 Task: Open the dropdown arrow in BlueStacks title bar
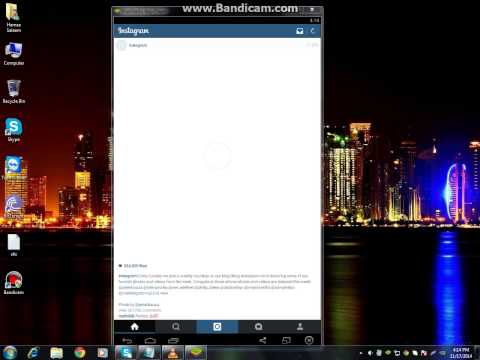312,10
